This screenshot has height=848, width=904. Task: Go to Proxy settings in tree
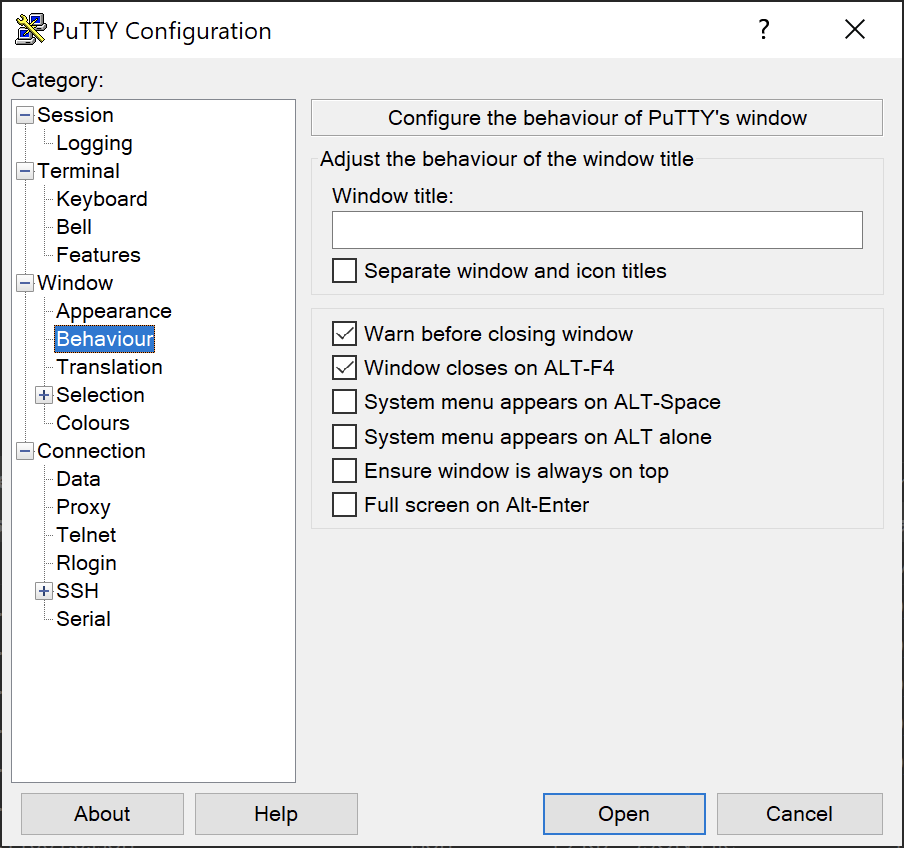tap(83, 507)
